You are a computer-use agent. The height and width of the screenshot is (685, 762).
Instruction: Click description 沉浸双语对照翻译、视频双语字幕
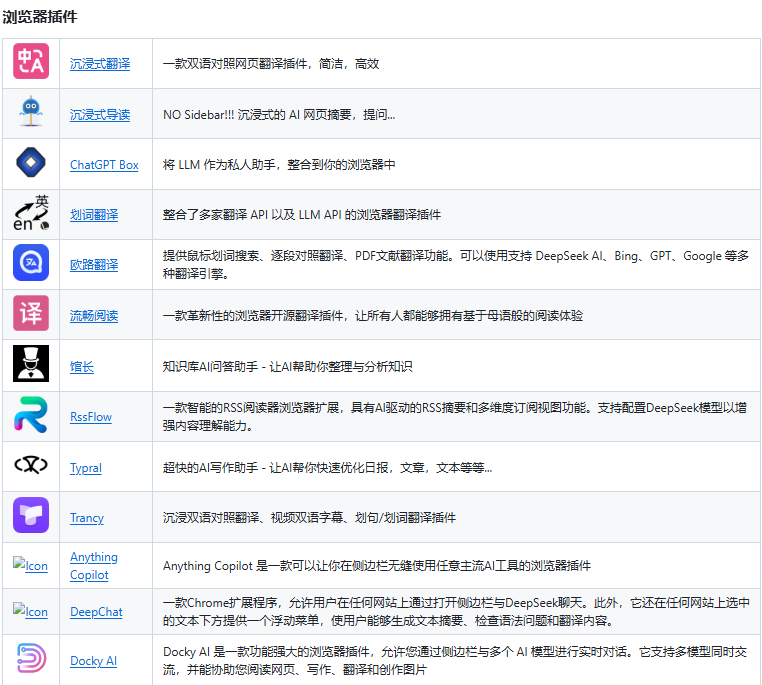[x=309, y=518]
